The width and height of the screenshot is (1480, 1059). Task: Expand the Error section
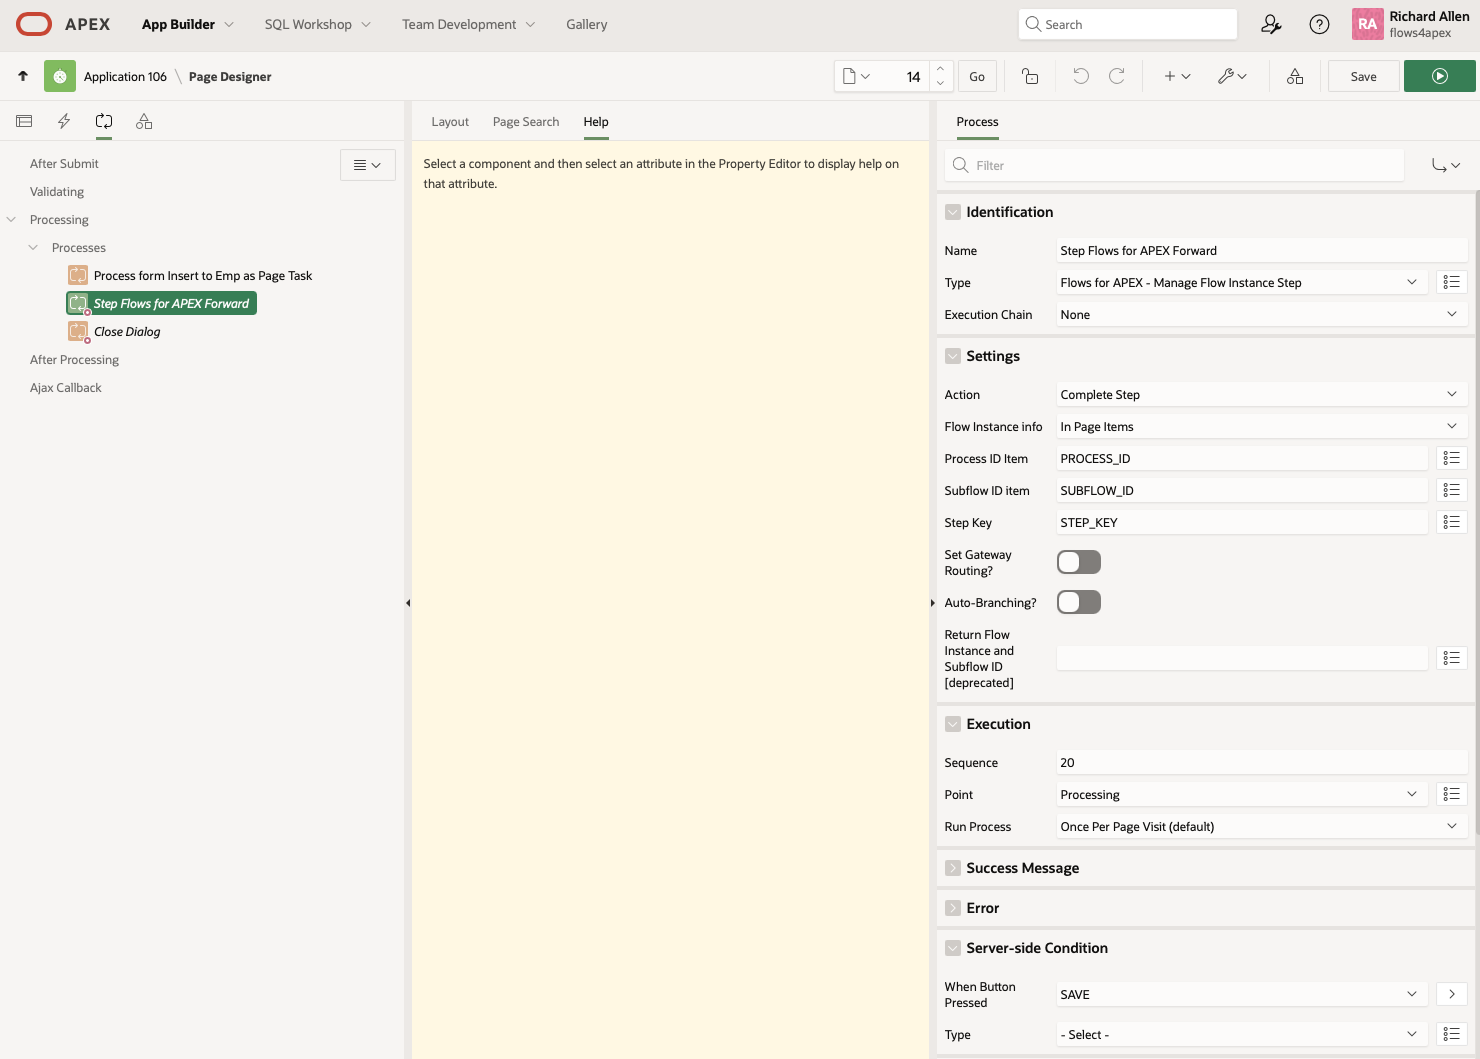[x=953, y=908]
